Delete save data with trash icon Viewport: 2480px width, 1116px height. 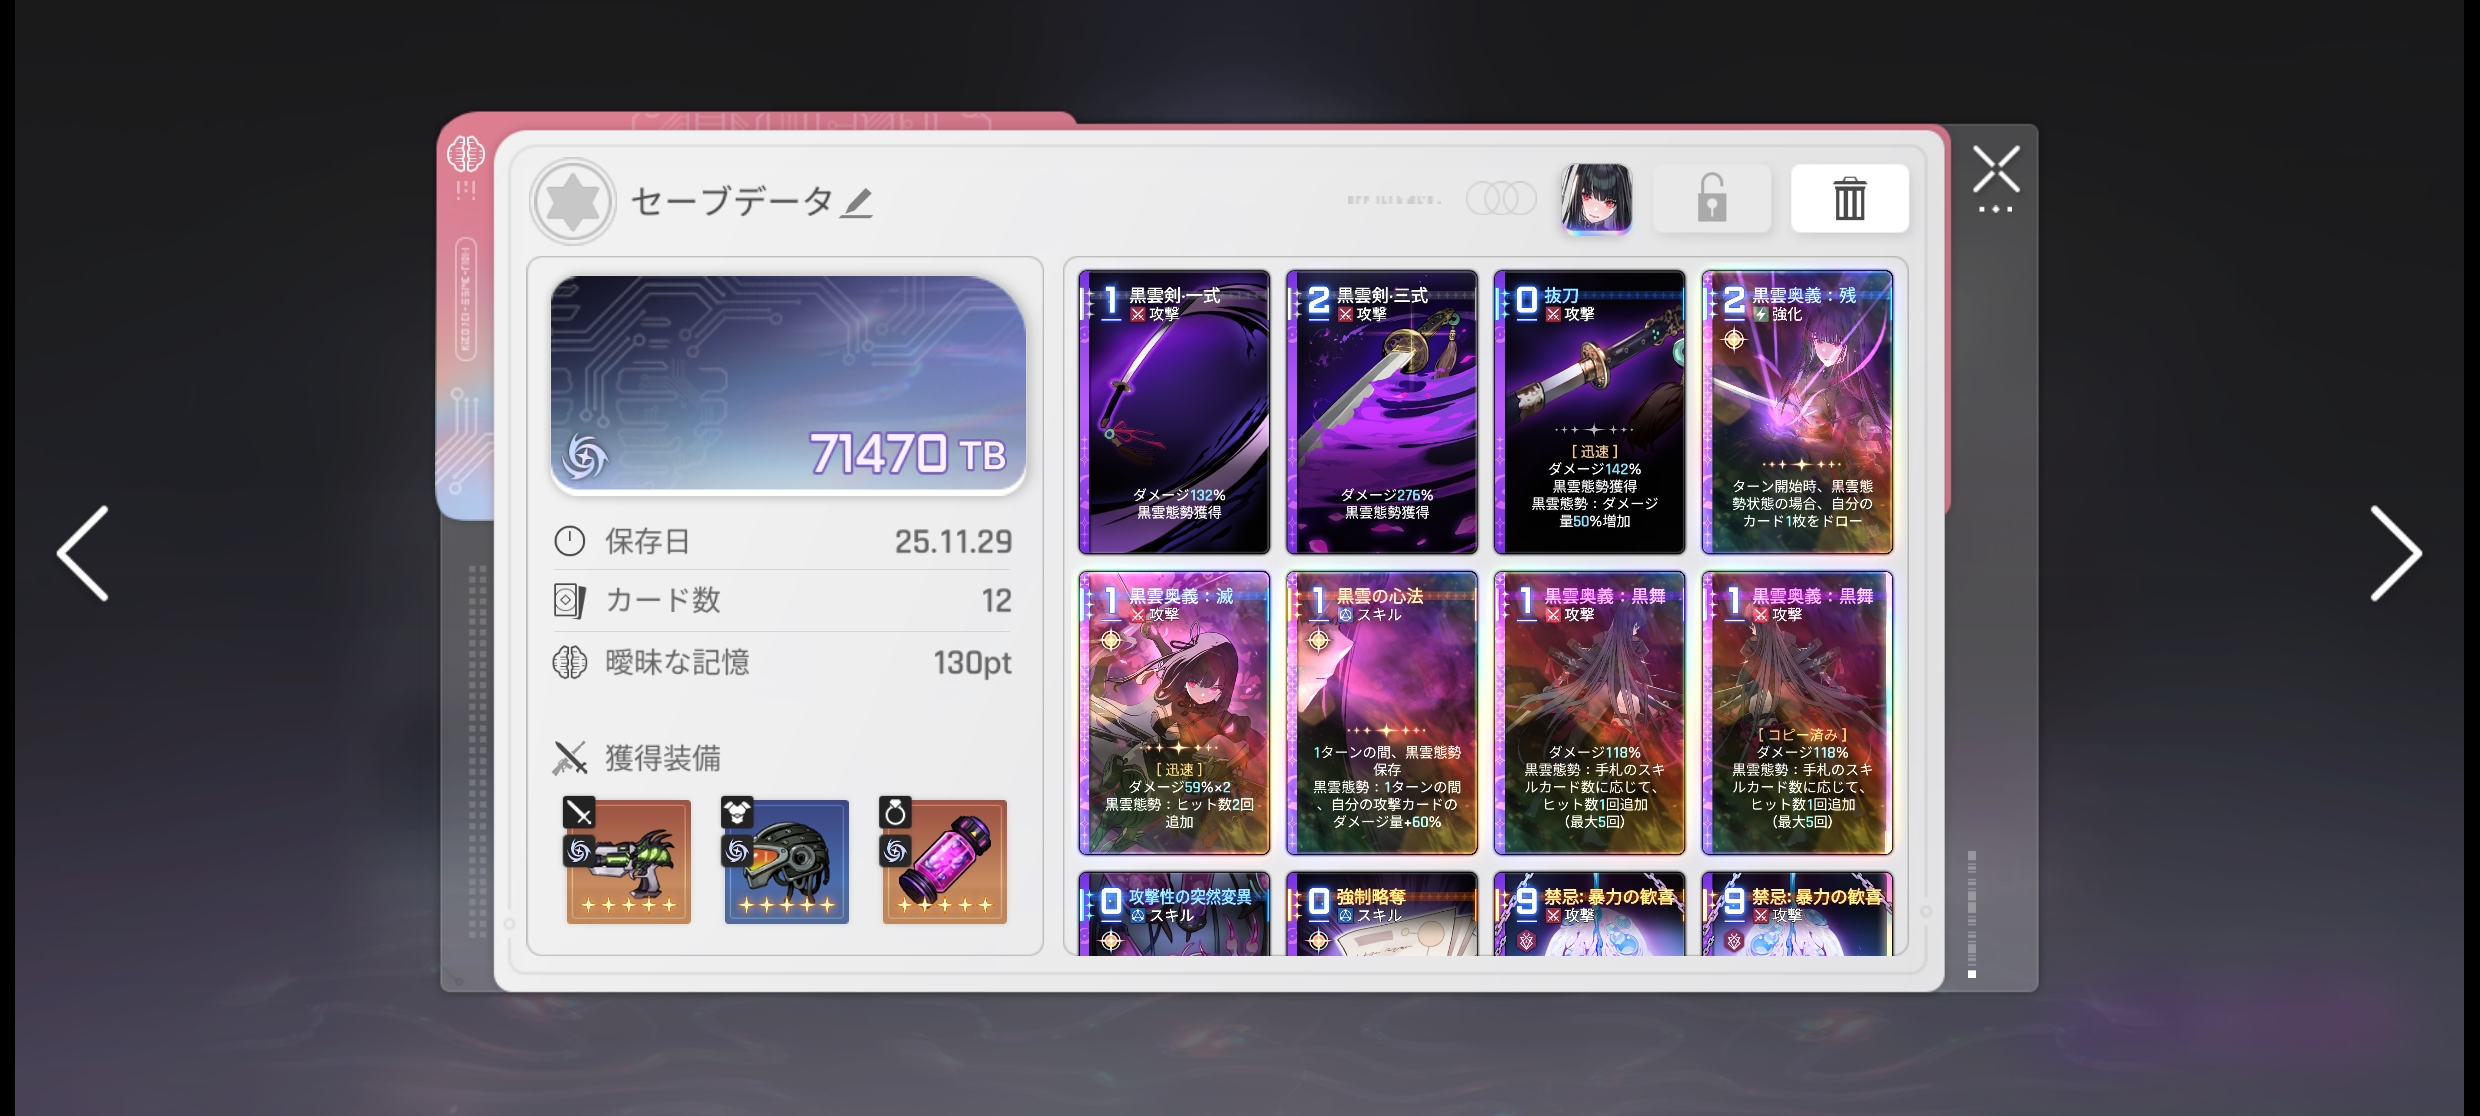(x=1849, y=198)
